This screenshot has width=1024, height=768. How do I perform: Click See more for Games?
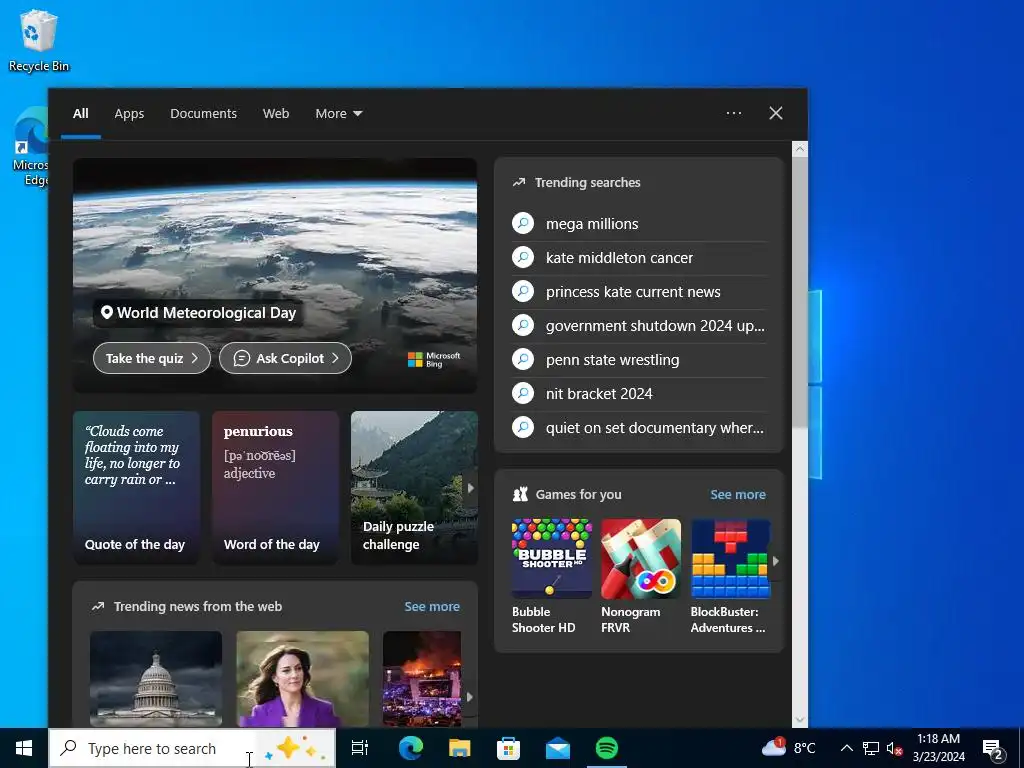pos(738,494)
